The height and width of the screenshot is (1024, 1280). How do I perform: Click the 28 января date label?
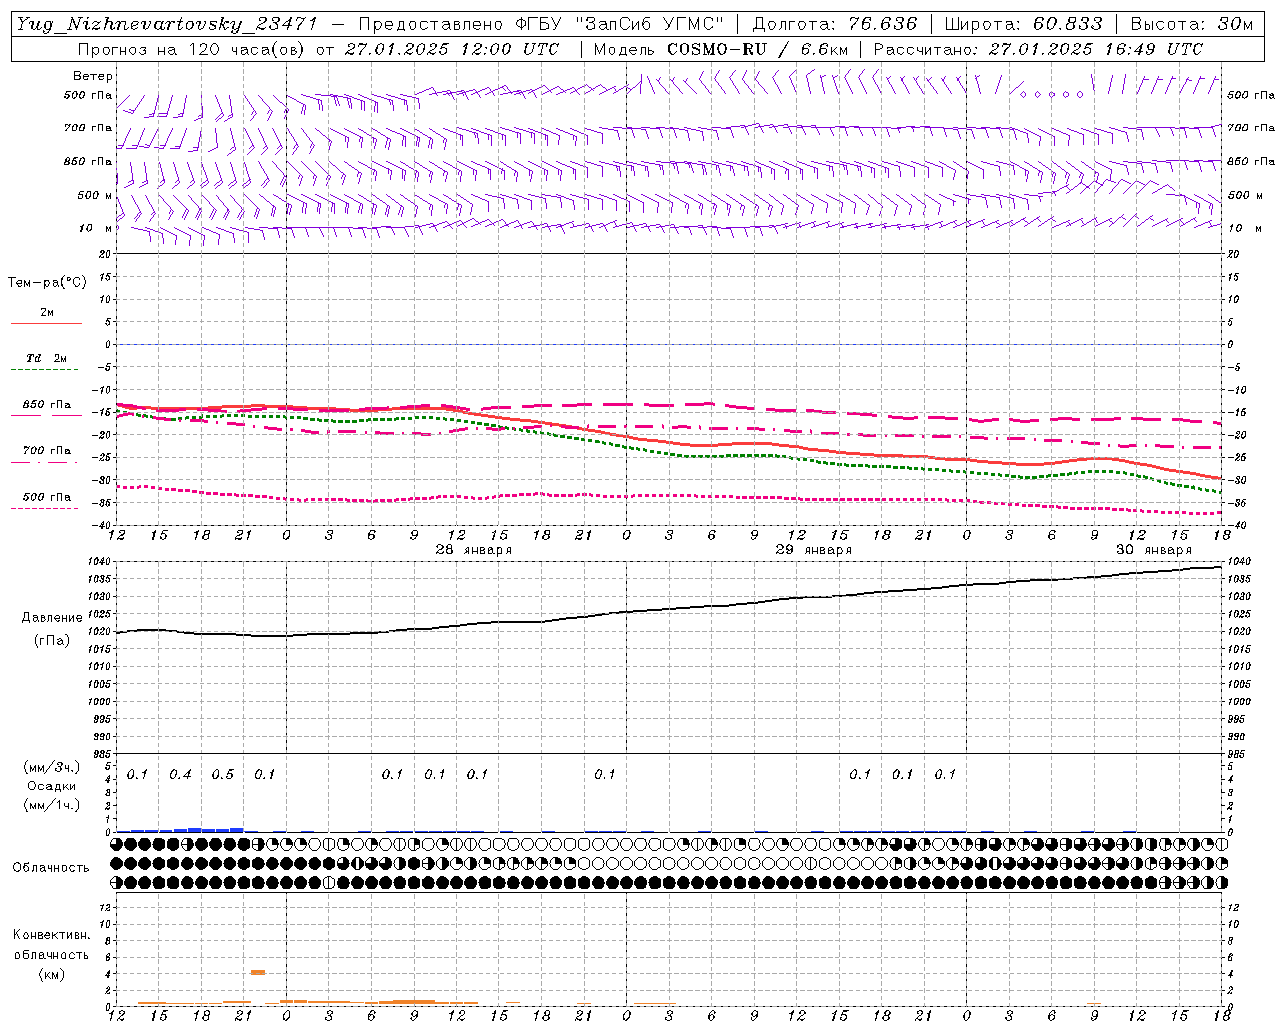[473, 550]
